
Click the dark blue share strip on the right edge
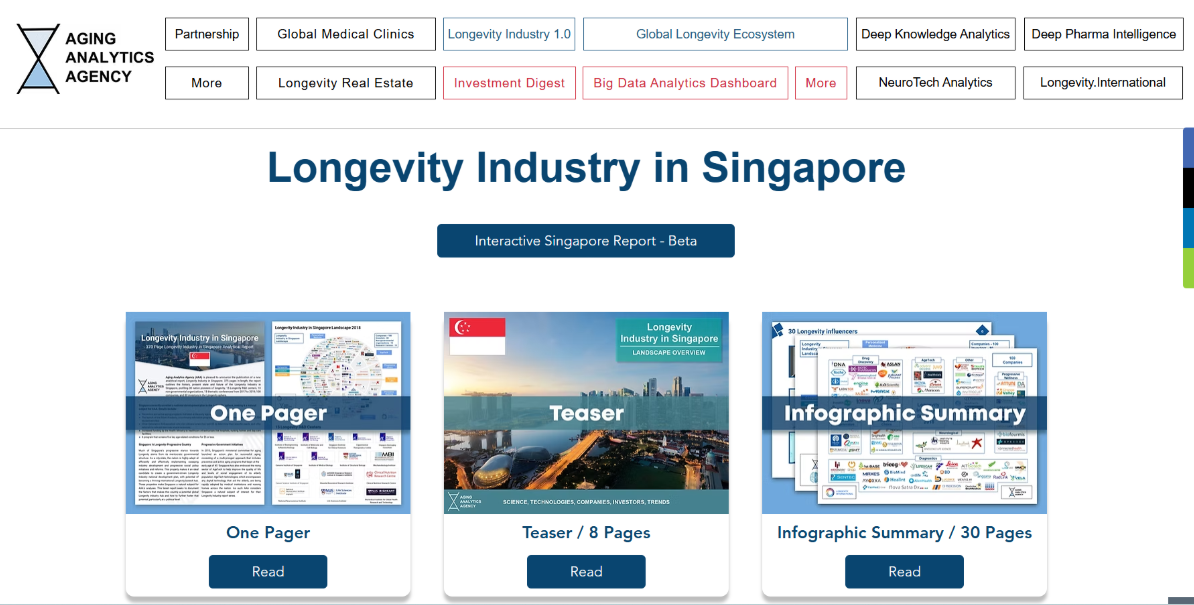(1188, 148)
